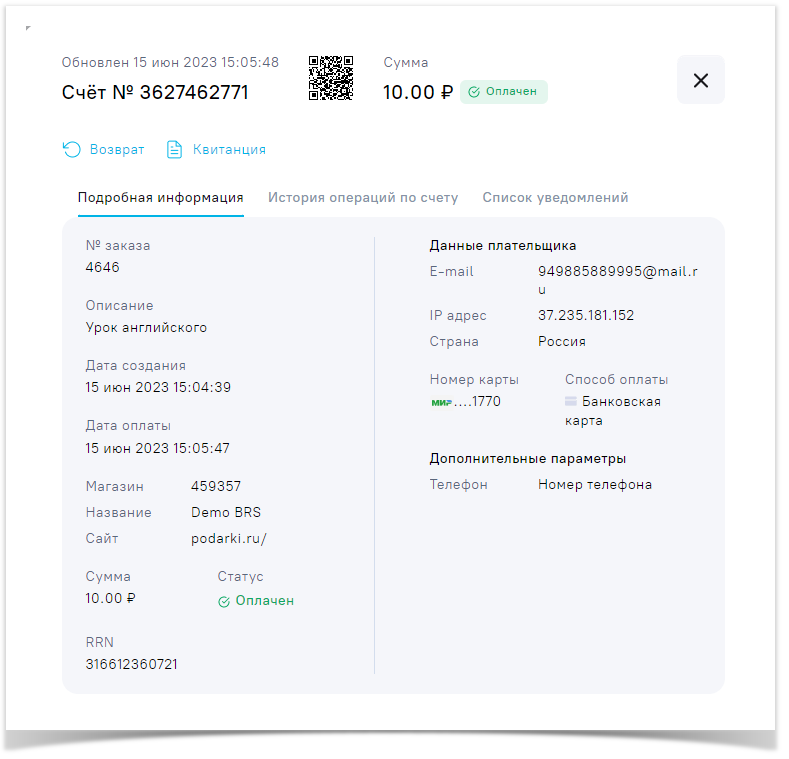Viewport: 789px width, 759px height.
Task: Click the shop ID 459357
Action: click(x=216, y=486)
